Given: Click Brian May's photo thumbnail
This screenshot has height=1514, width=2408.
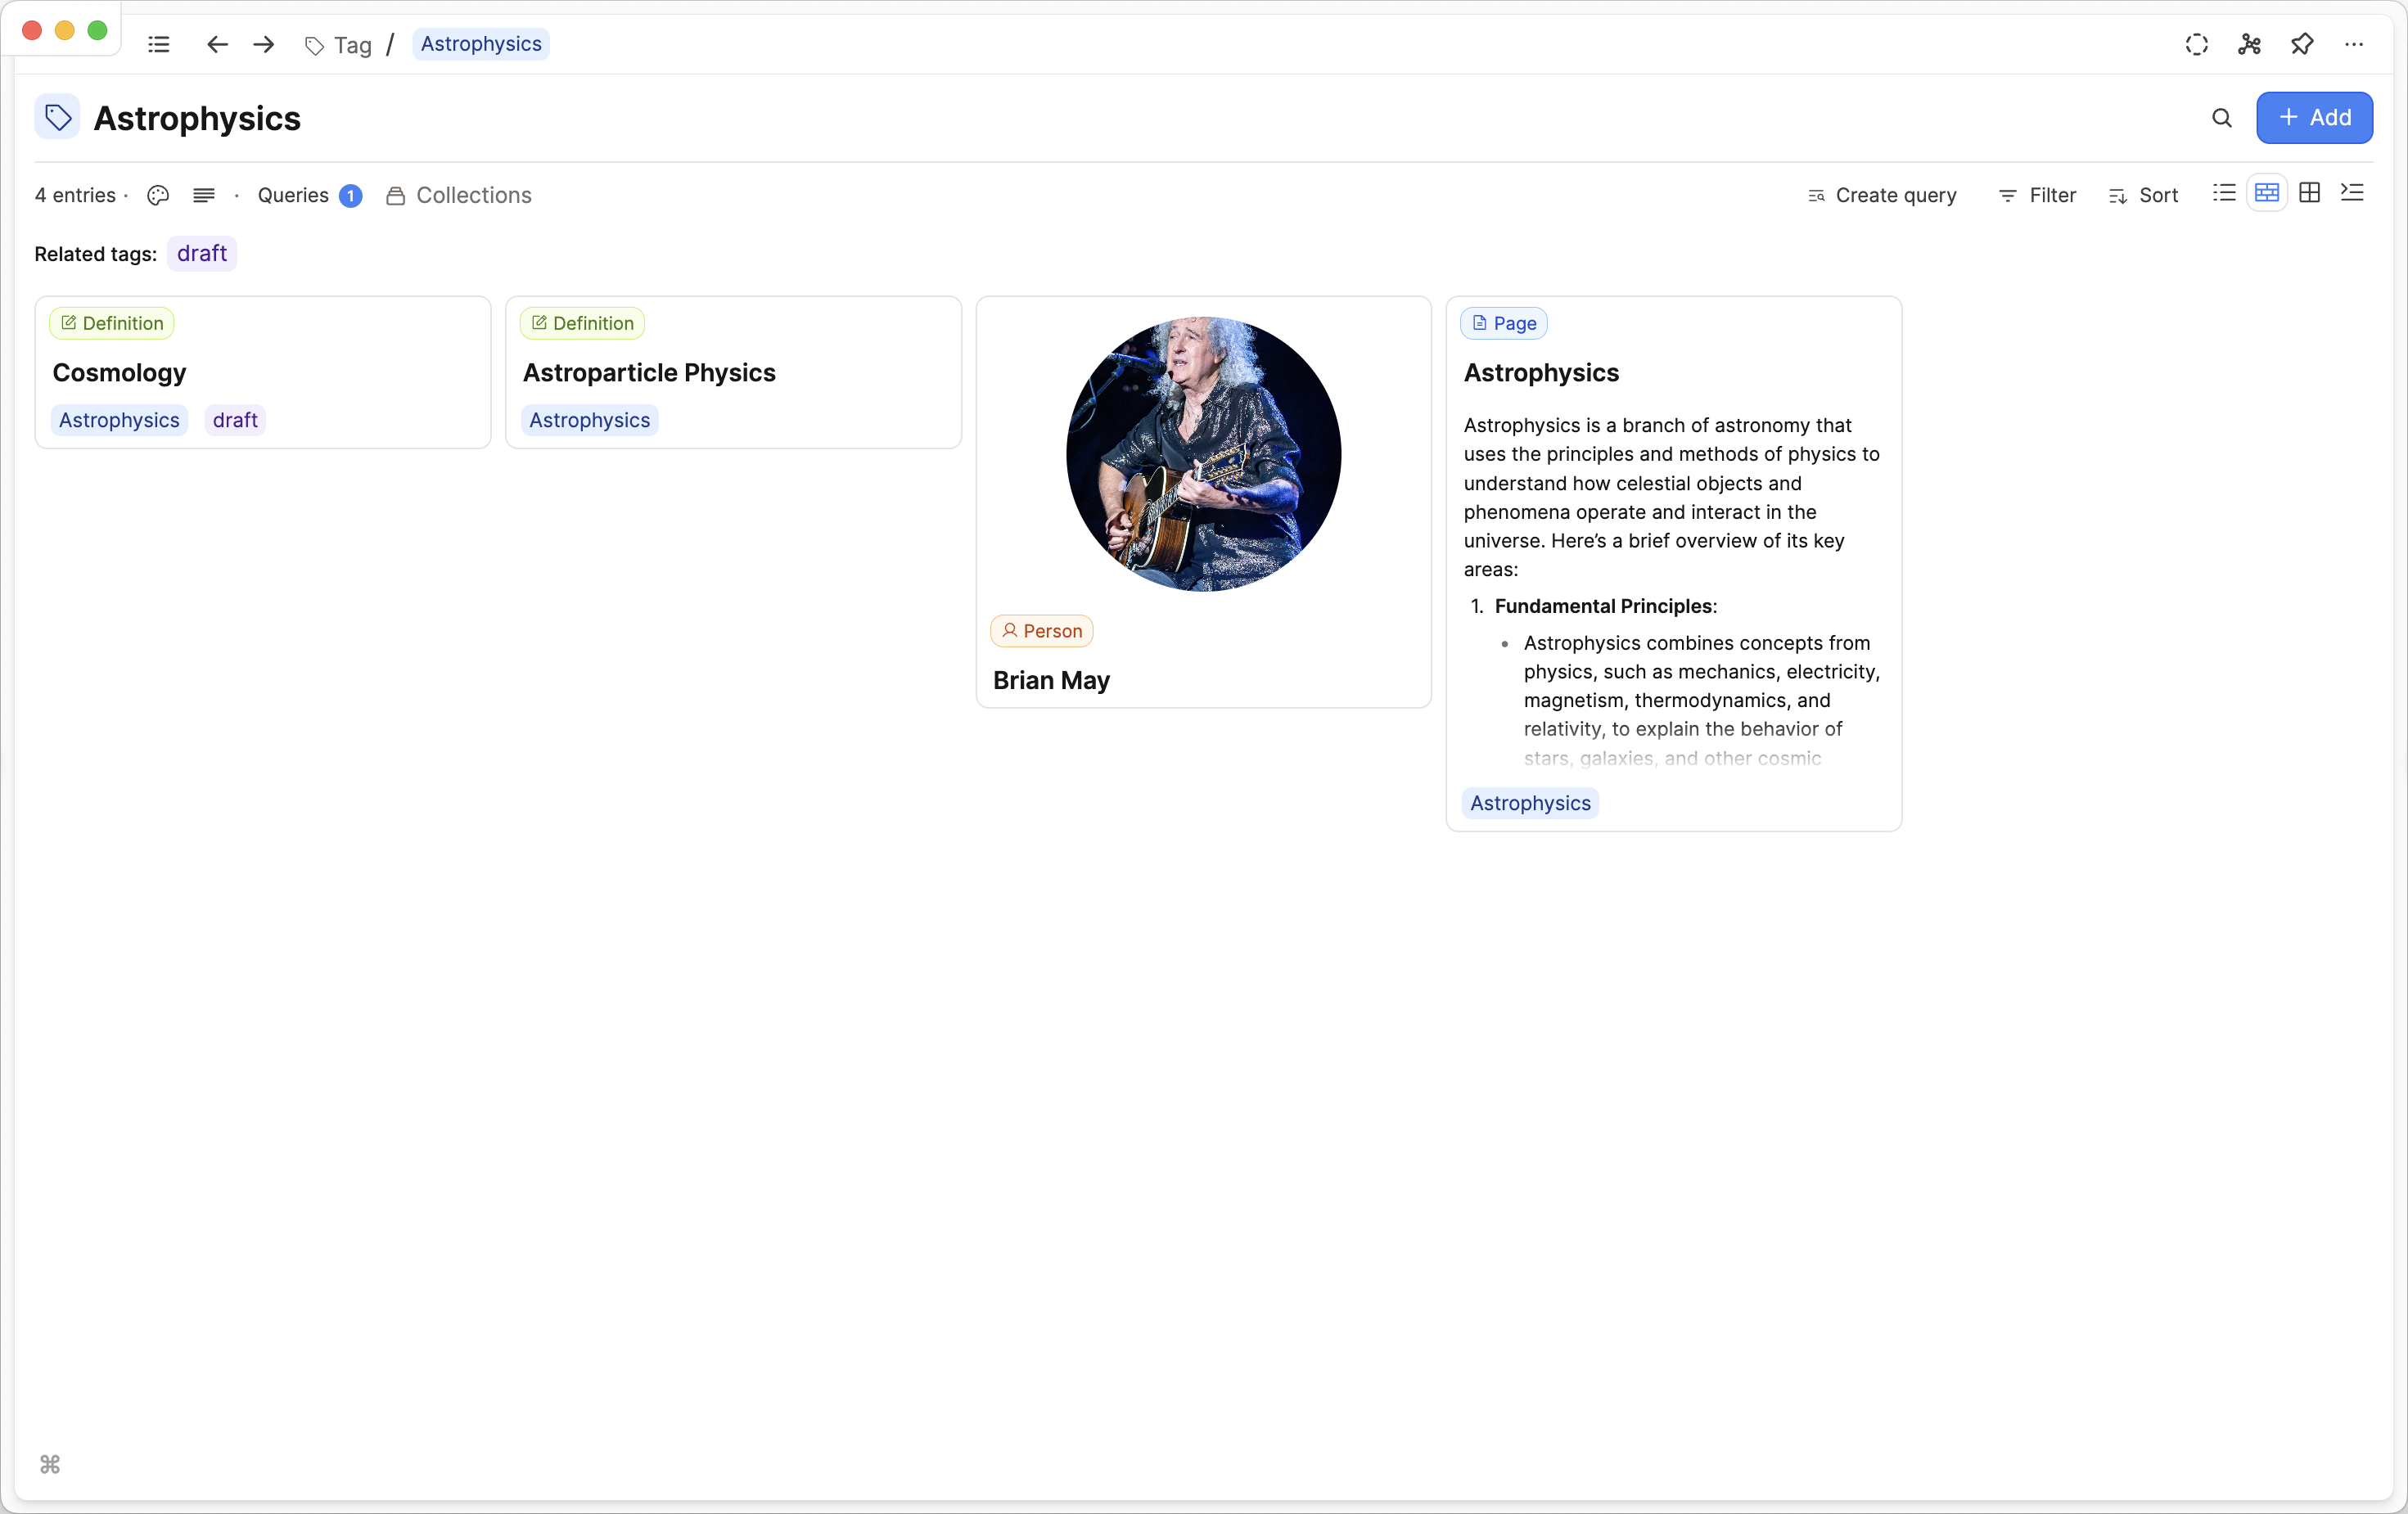Looking at the screenshot, I should tap(1204, 454).
